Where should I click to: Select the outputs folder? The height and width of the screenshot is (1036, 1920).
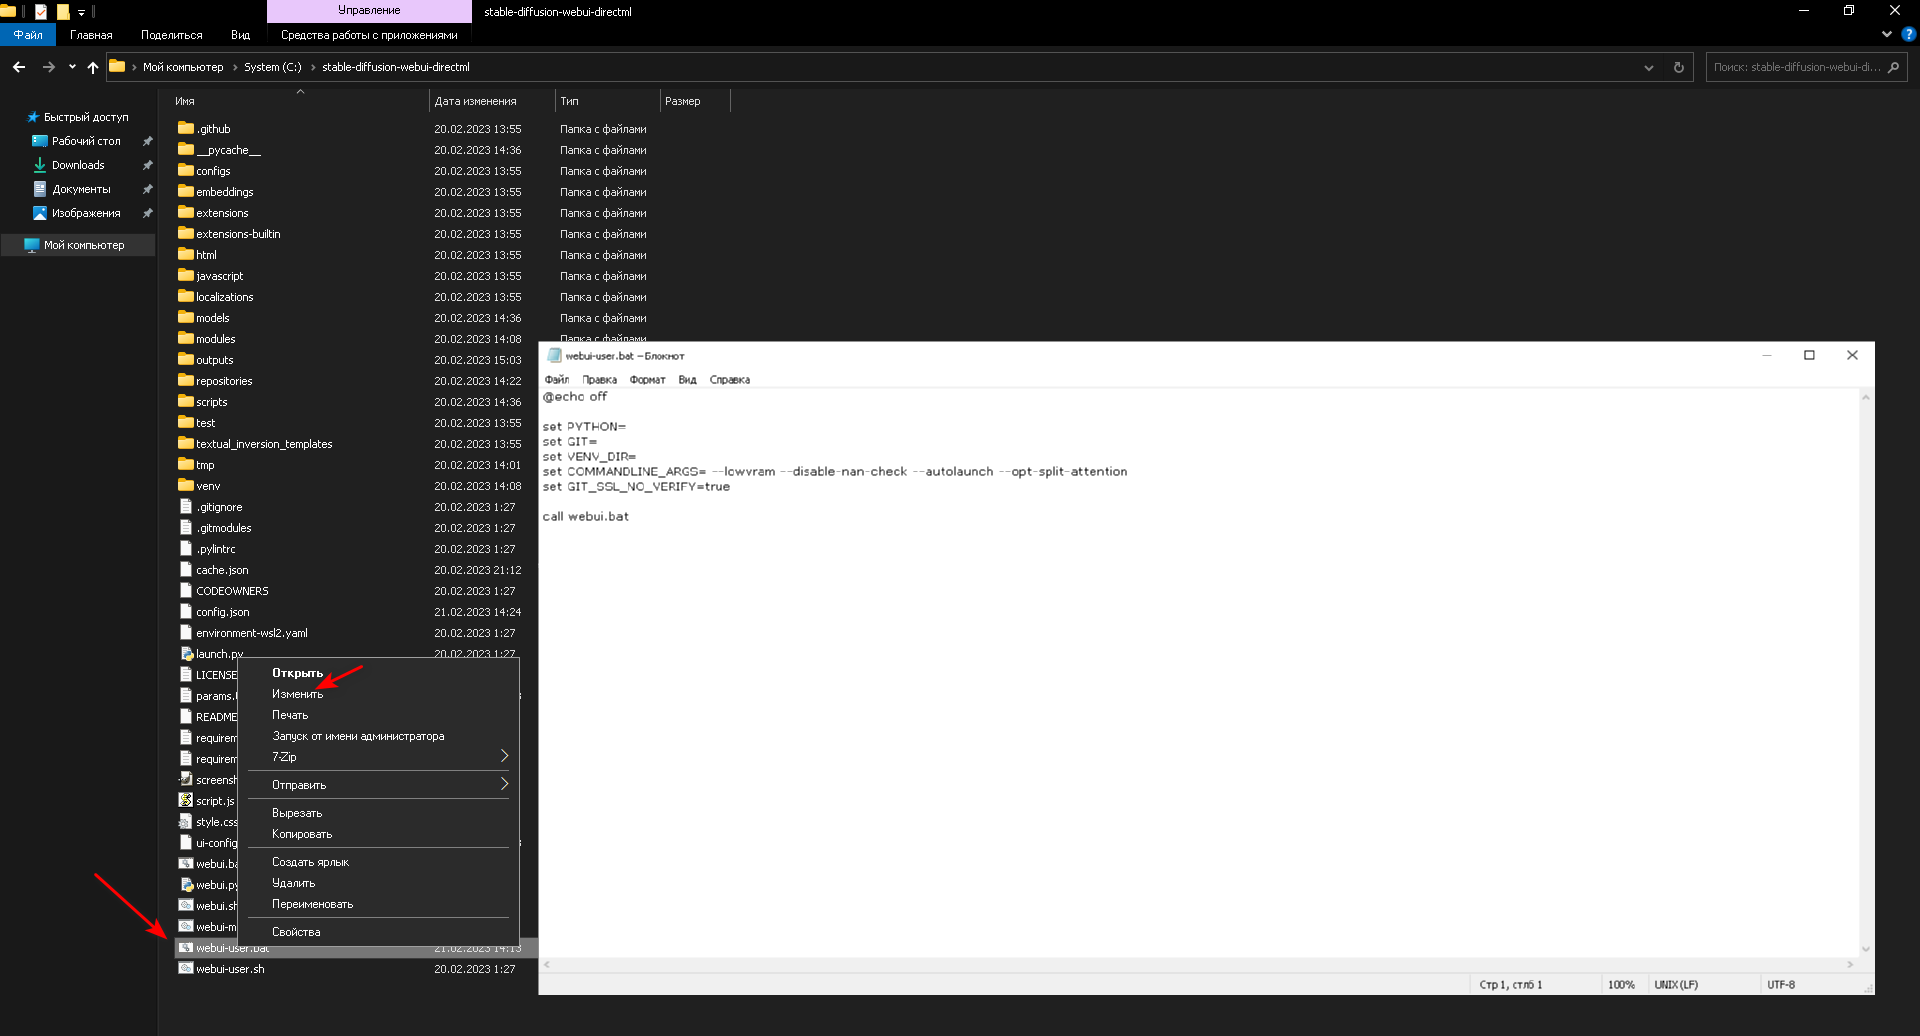pos(206,360)
